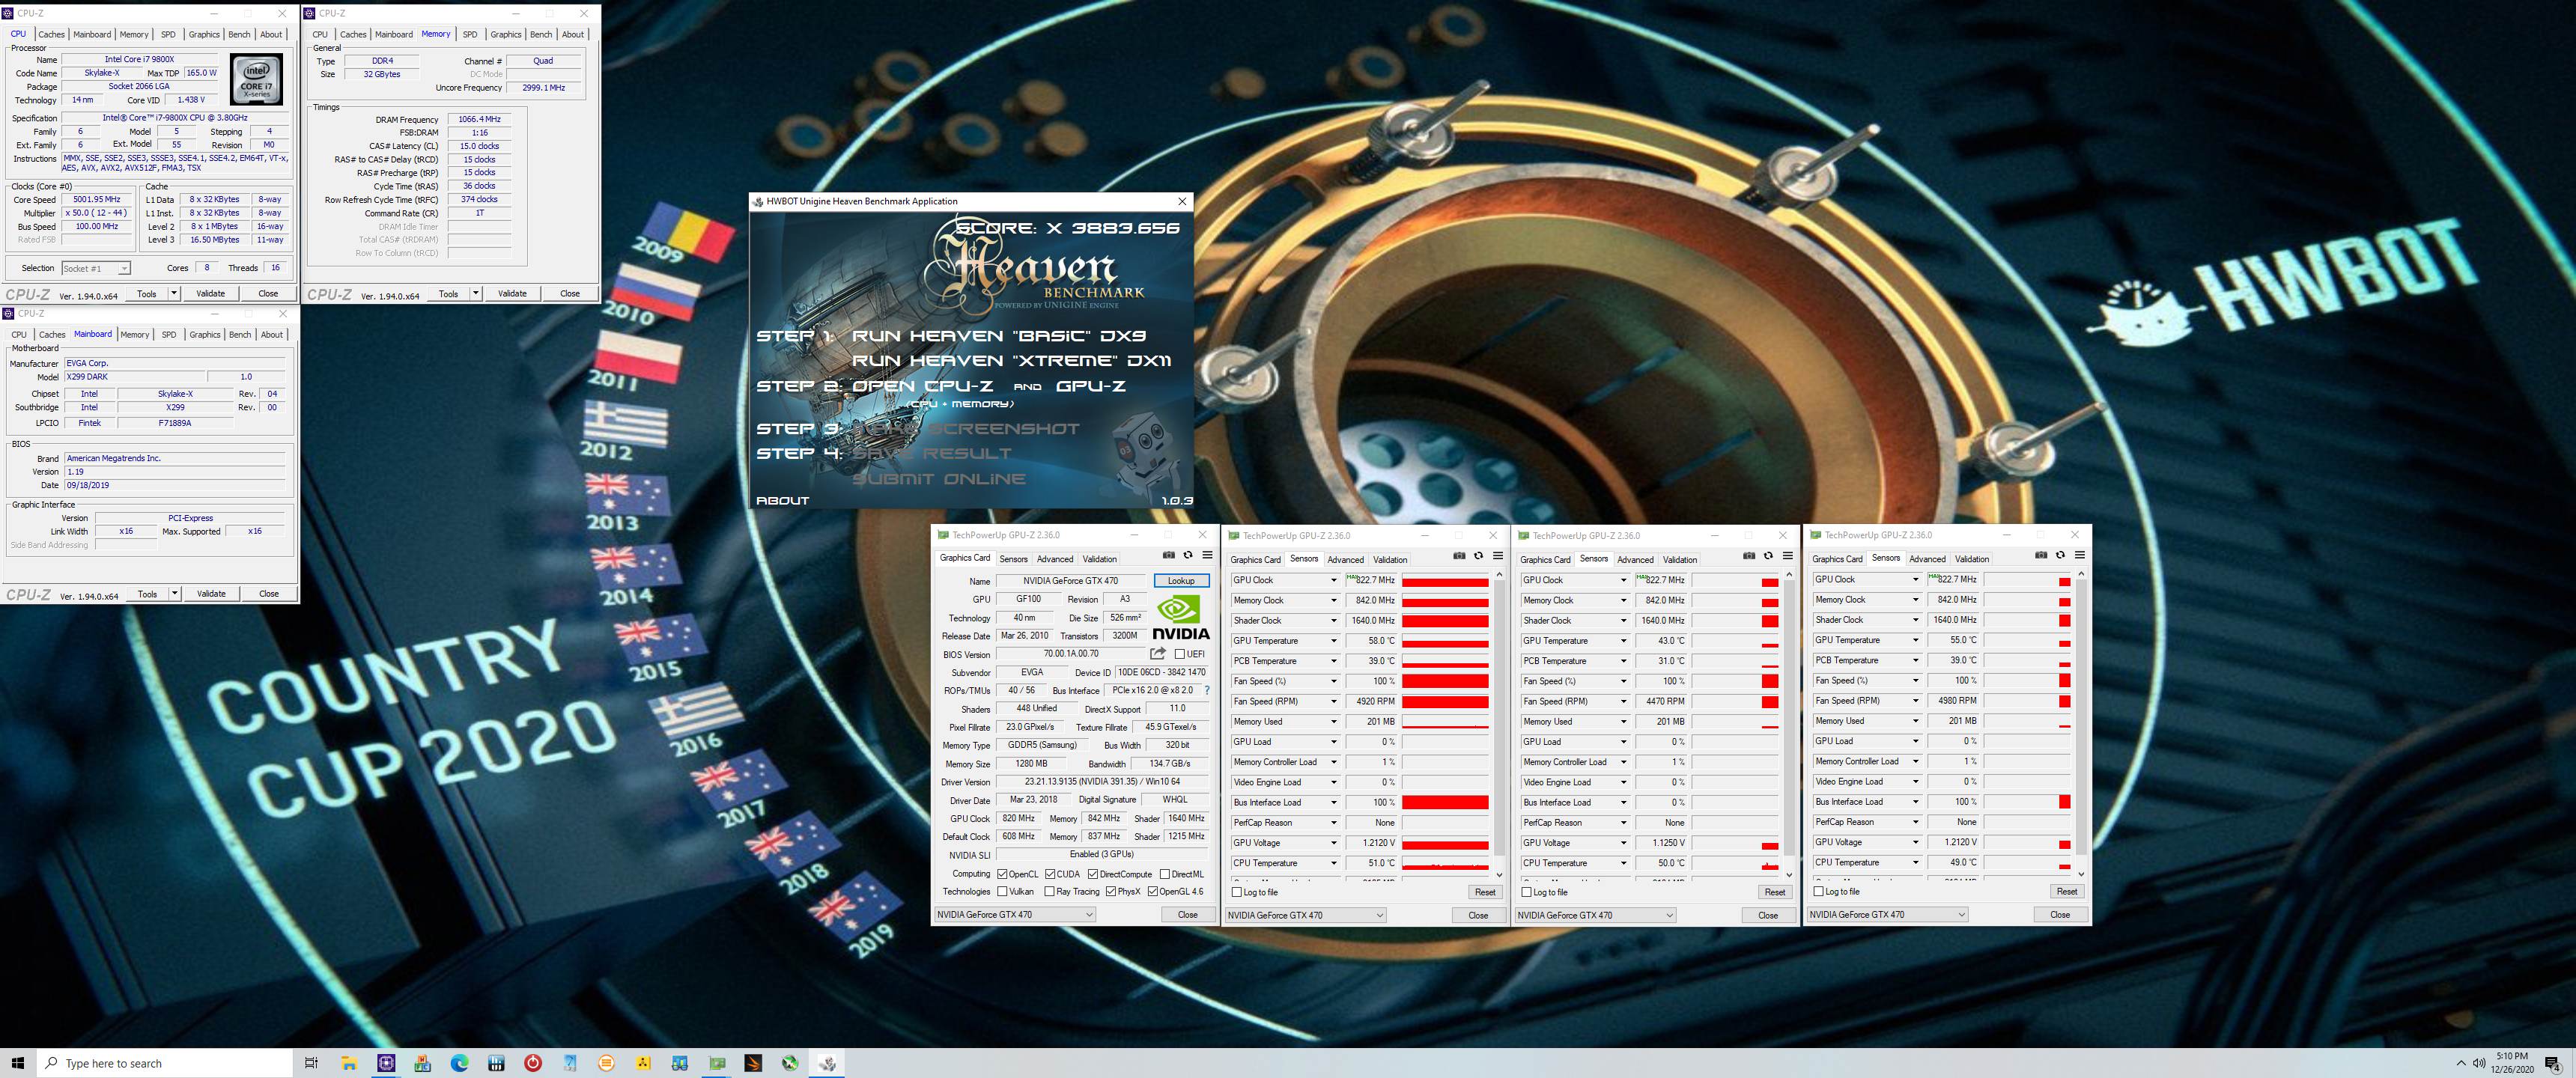The width and height of the screenshot is (2576, 1078).
Task: Enable the DirectML checkbox
Action: (1164, 874)
